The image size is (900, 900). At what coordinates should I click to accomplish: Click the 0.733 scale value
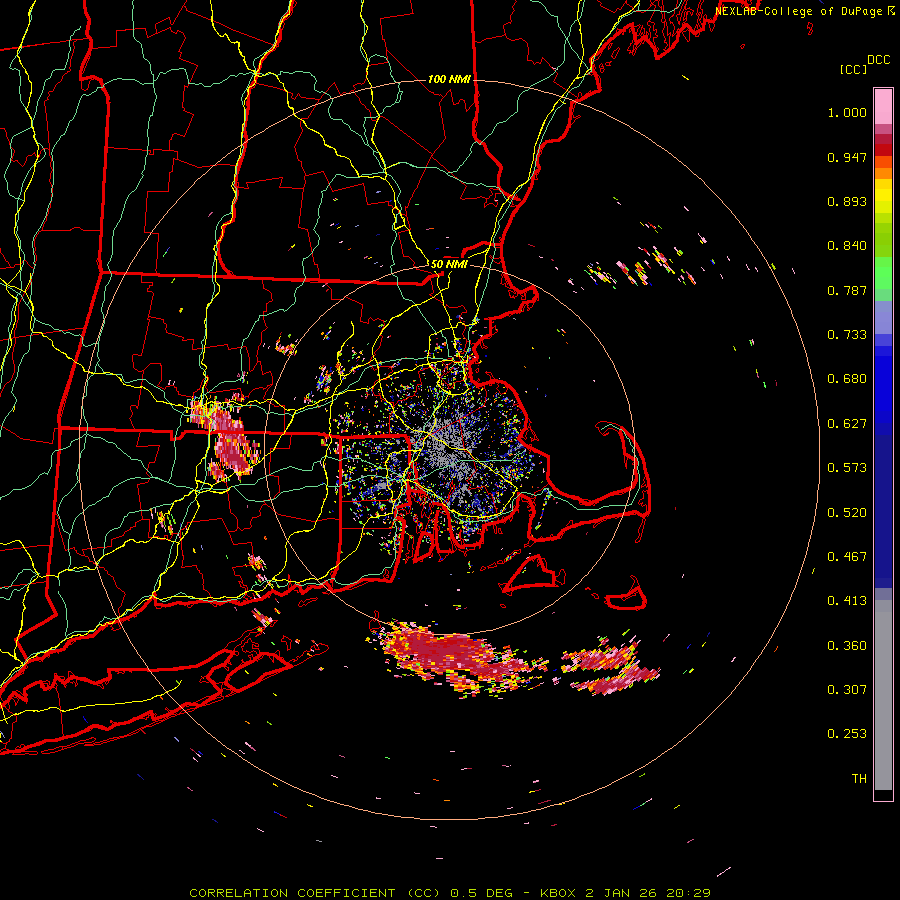847,335
